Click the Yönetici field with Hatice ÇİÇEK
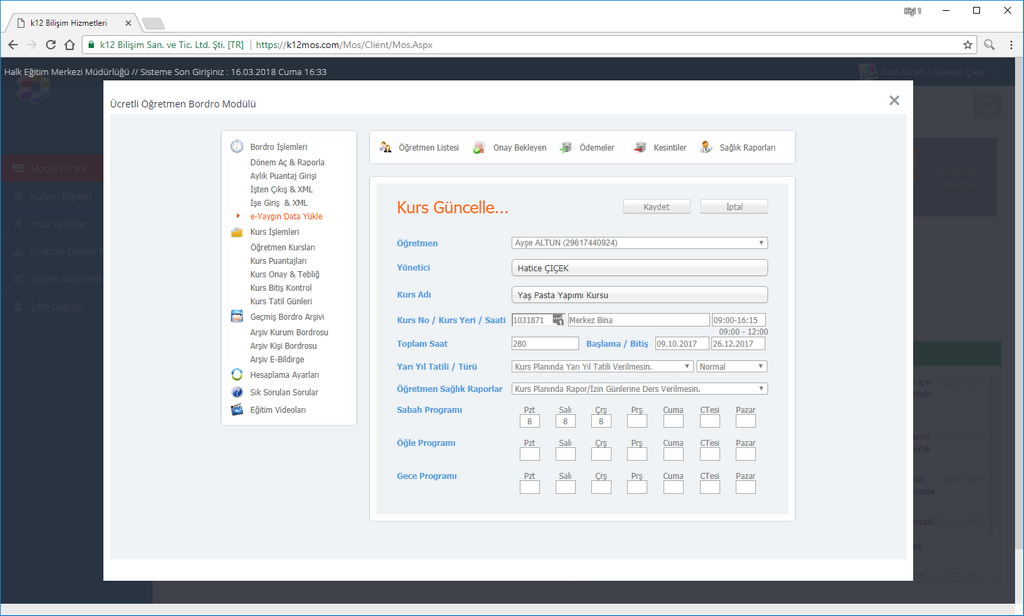The width and height of the screenshot is (1024, 616). pyautogui.click(x=639, y=268)
